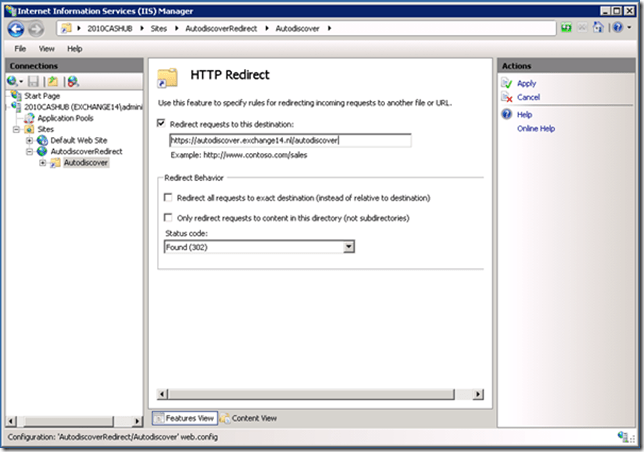Collapse the AutodiscoverRedirect tree node
644x452 pixels.
coord(29,151)
